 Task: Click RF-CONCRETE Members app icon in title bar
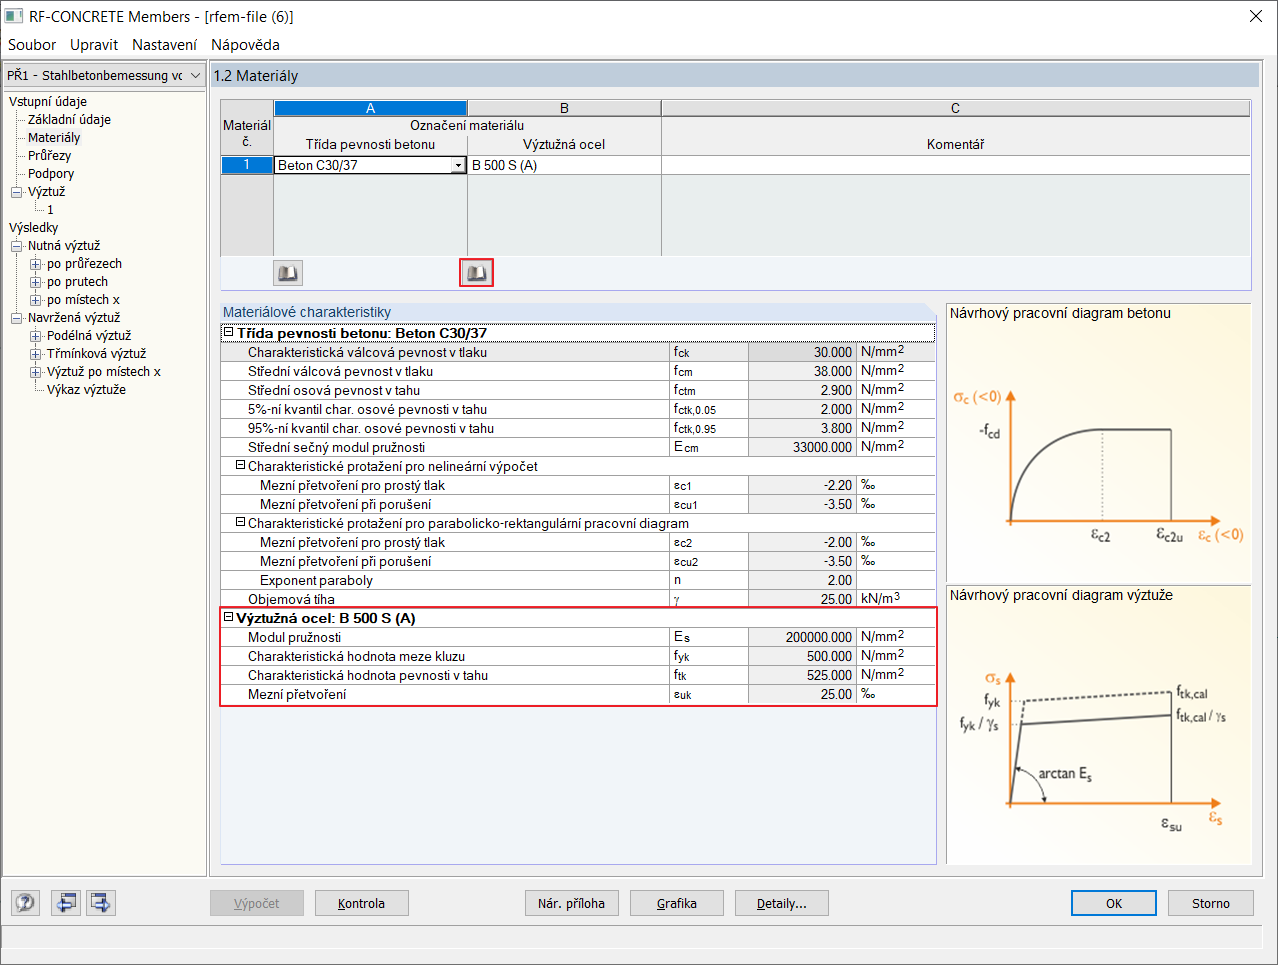(x=14, y=16)
